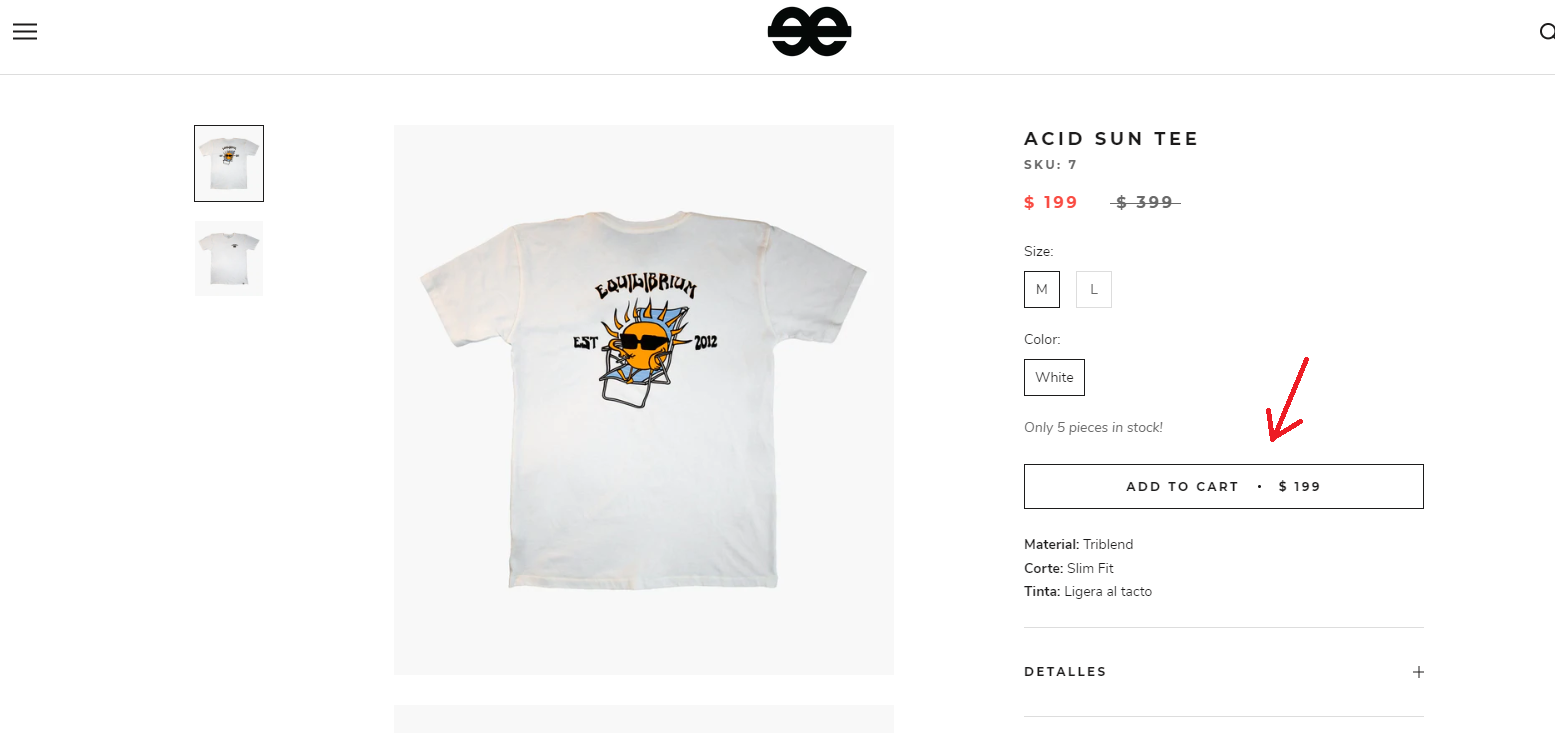
Task: Select size L option
Action: 1094,289
